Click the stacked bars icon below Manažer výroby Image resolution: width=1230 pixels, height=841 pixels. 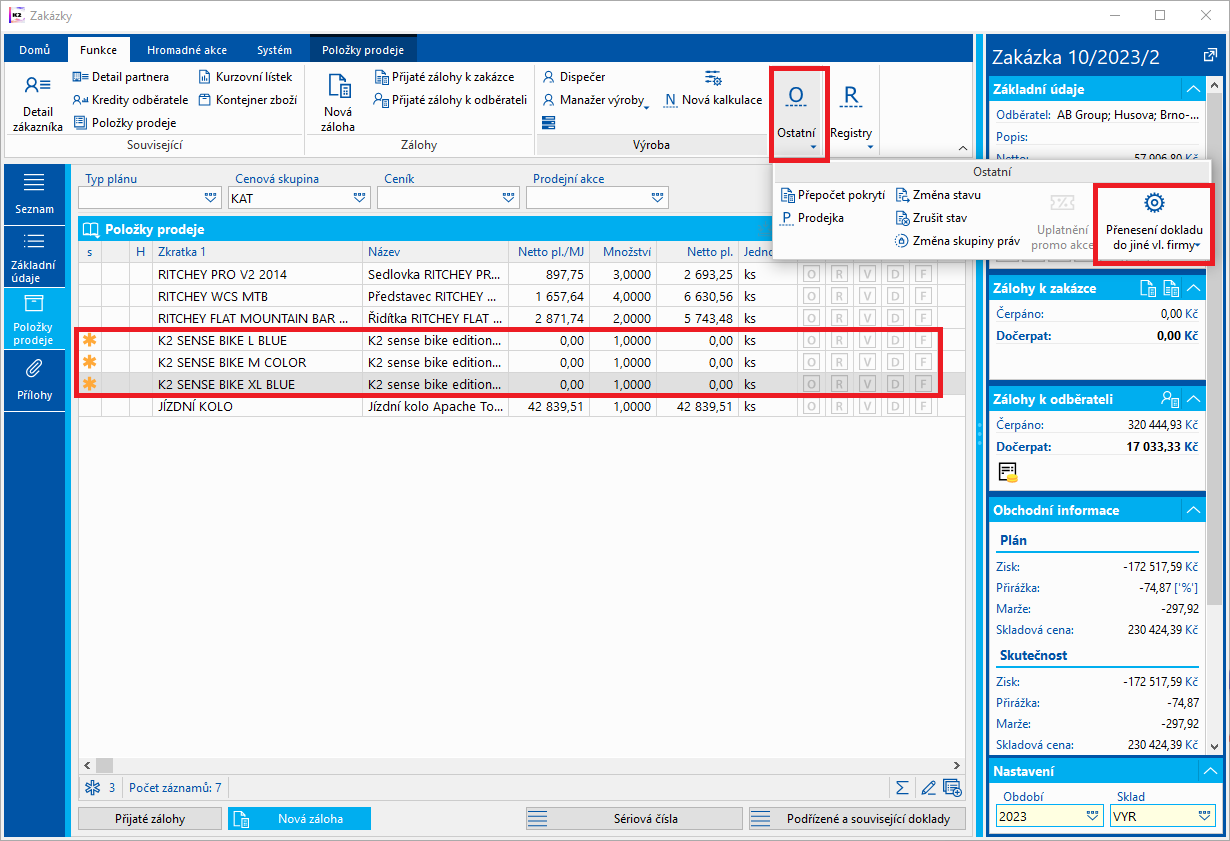coord(549,123)
